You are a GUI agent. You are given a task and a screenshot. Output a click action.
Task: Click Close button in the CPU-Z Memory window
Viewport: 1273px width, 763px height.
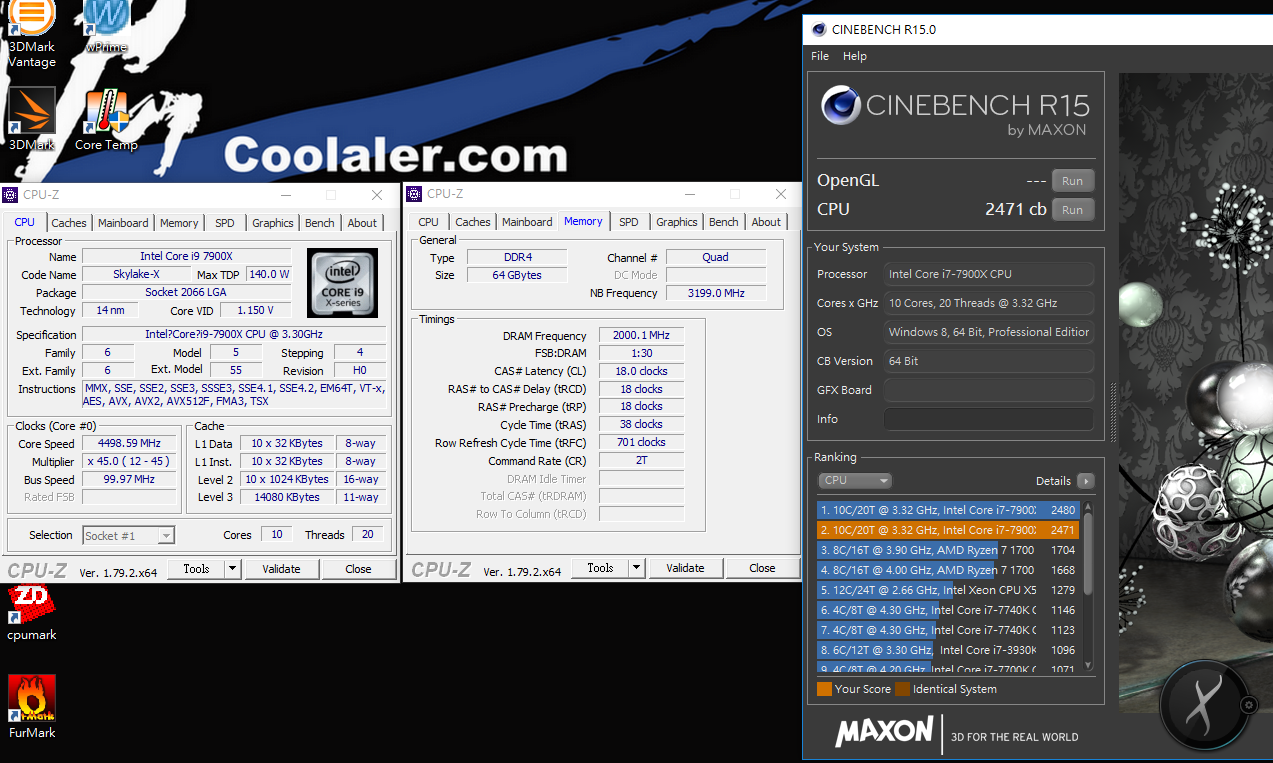tap(762, 568)
